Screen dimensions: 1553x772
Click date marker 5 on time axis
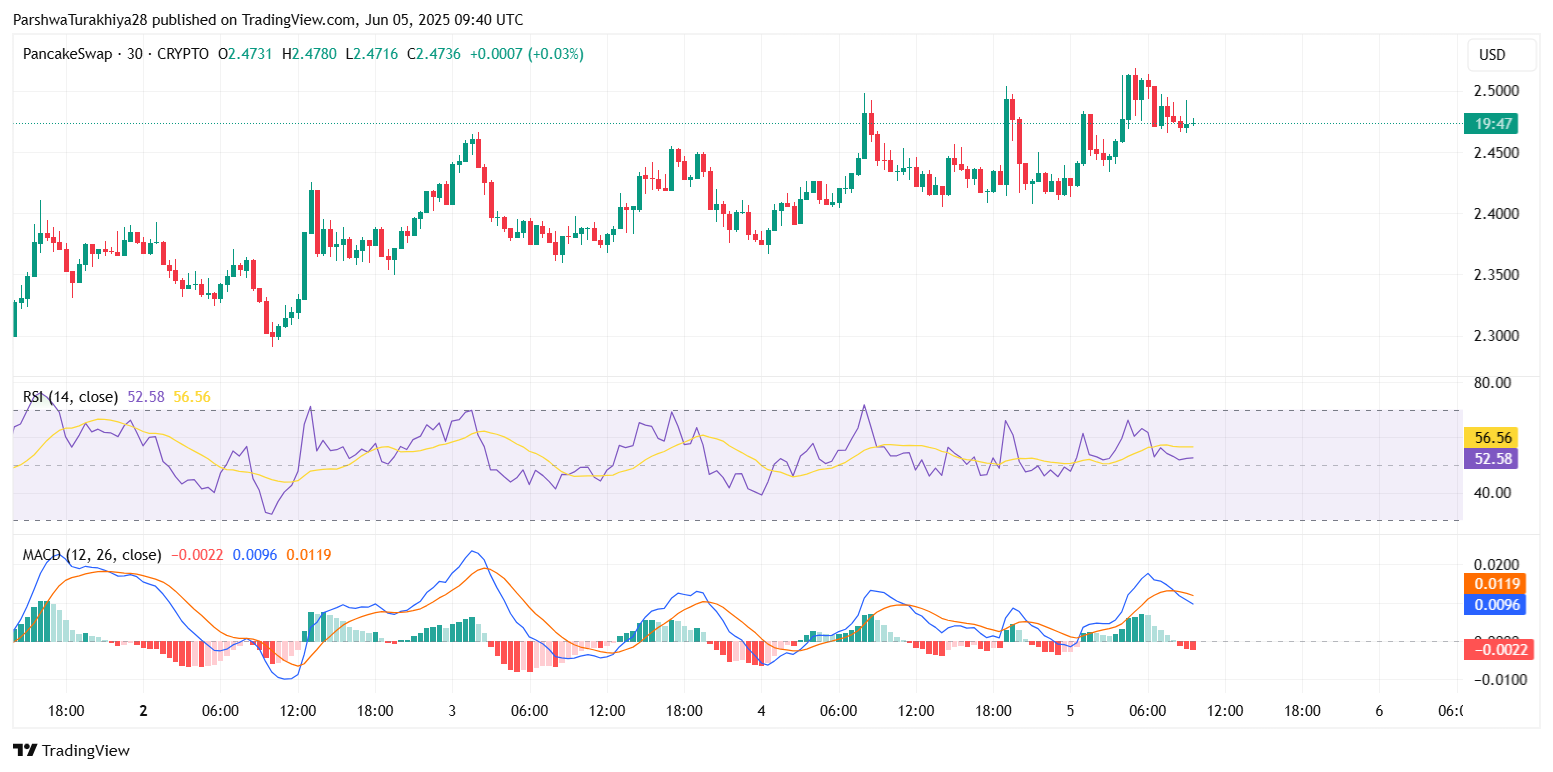coord(1070,711)
